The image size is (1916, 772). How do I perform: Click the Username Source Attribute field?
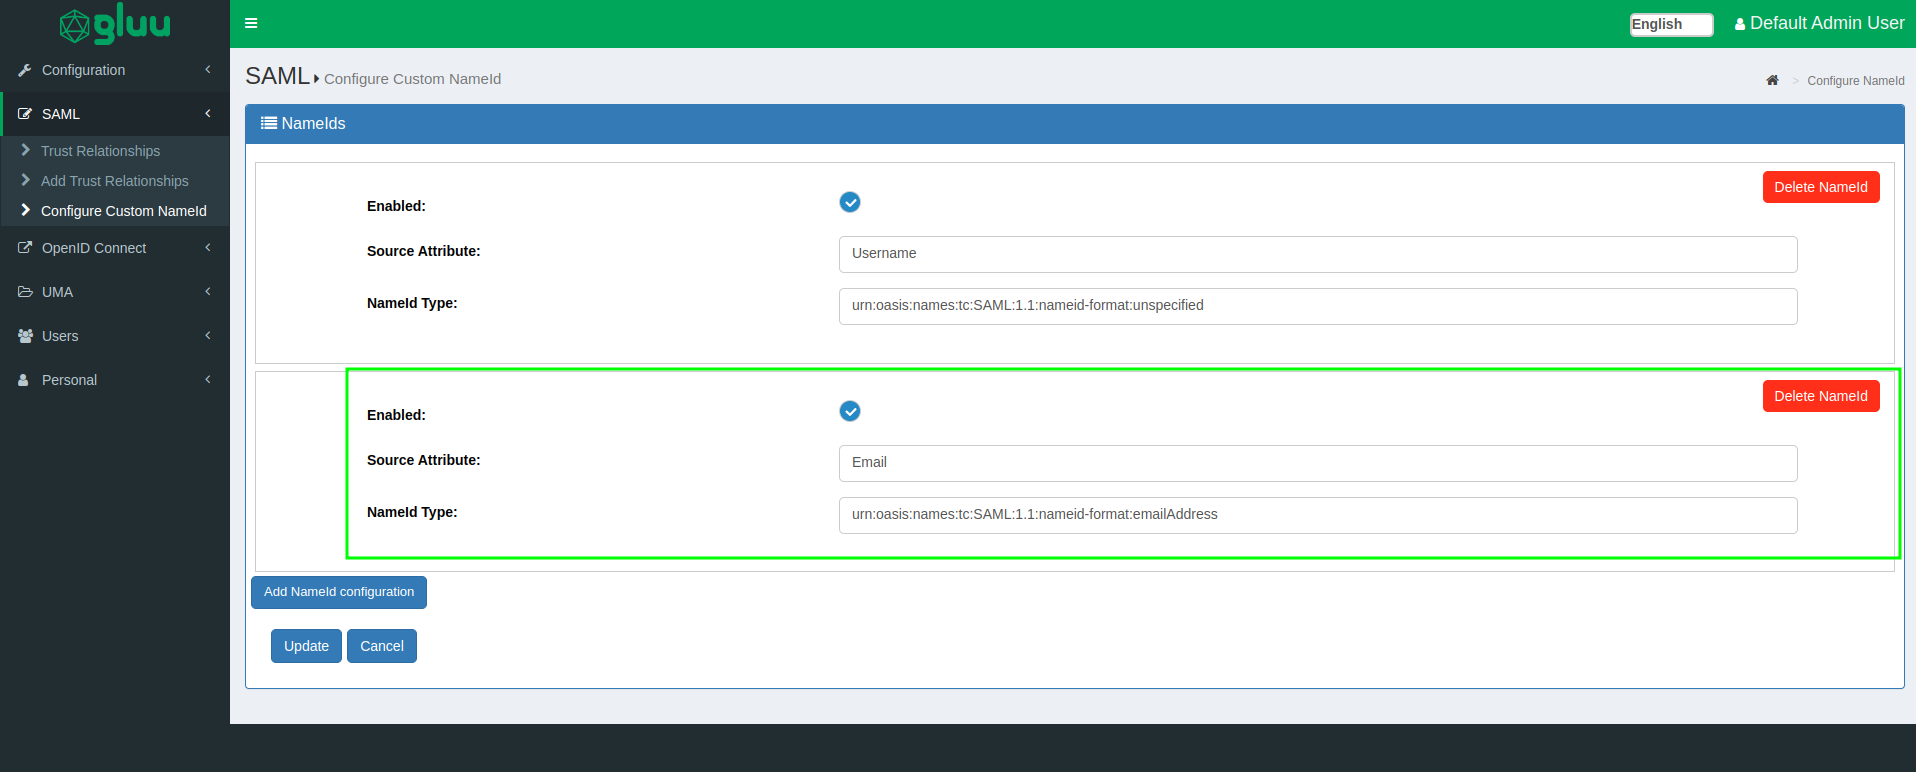click(1317, 254)
